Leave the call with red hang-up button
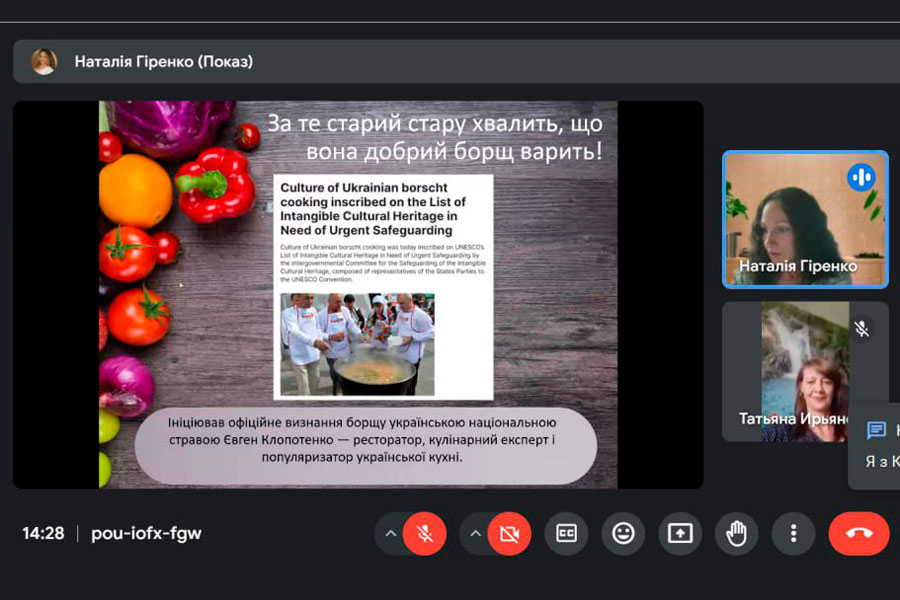This screenshot has width=900, height=600. pos(859,533)
